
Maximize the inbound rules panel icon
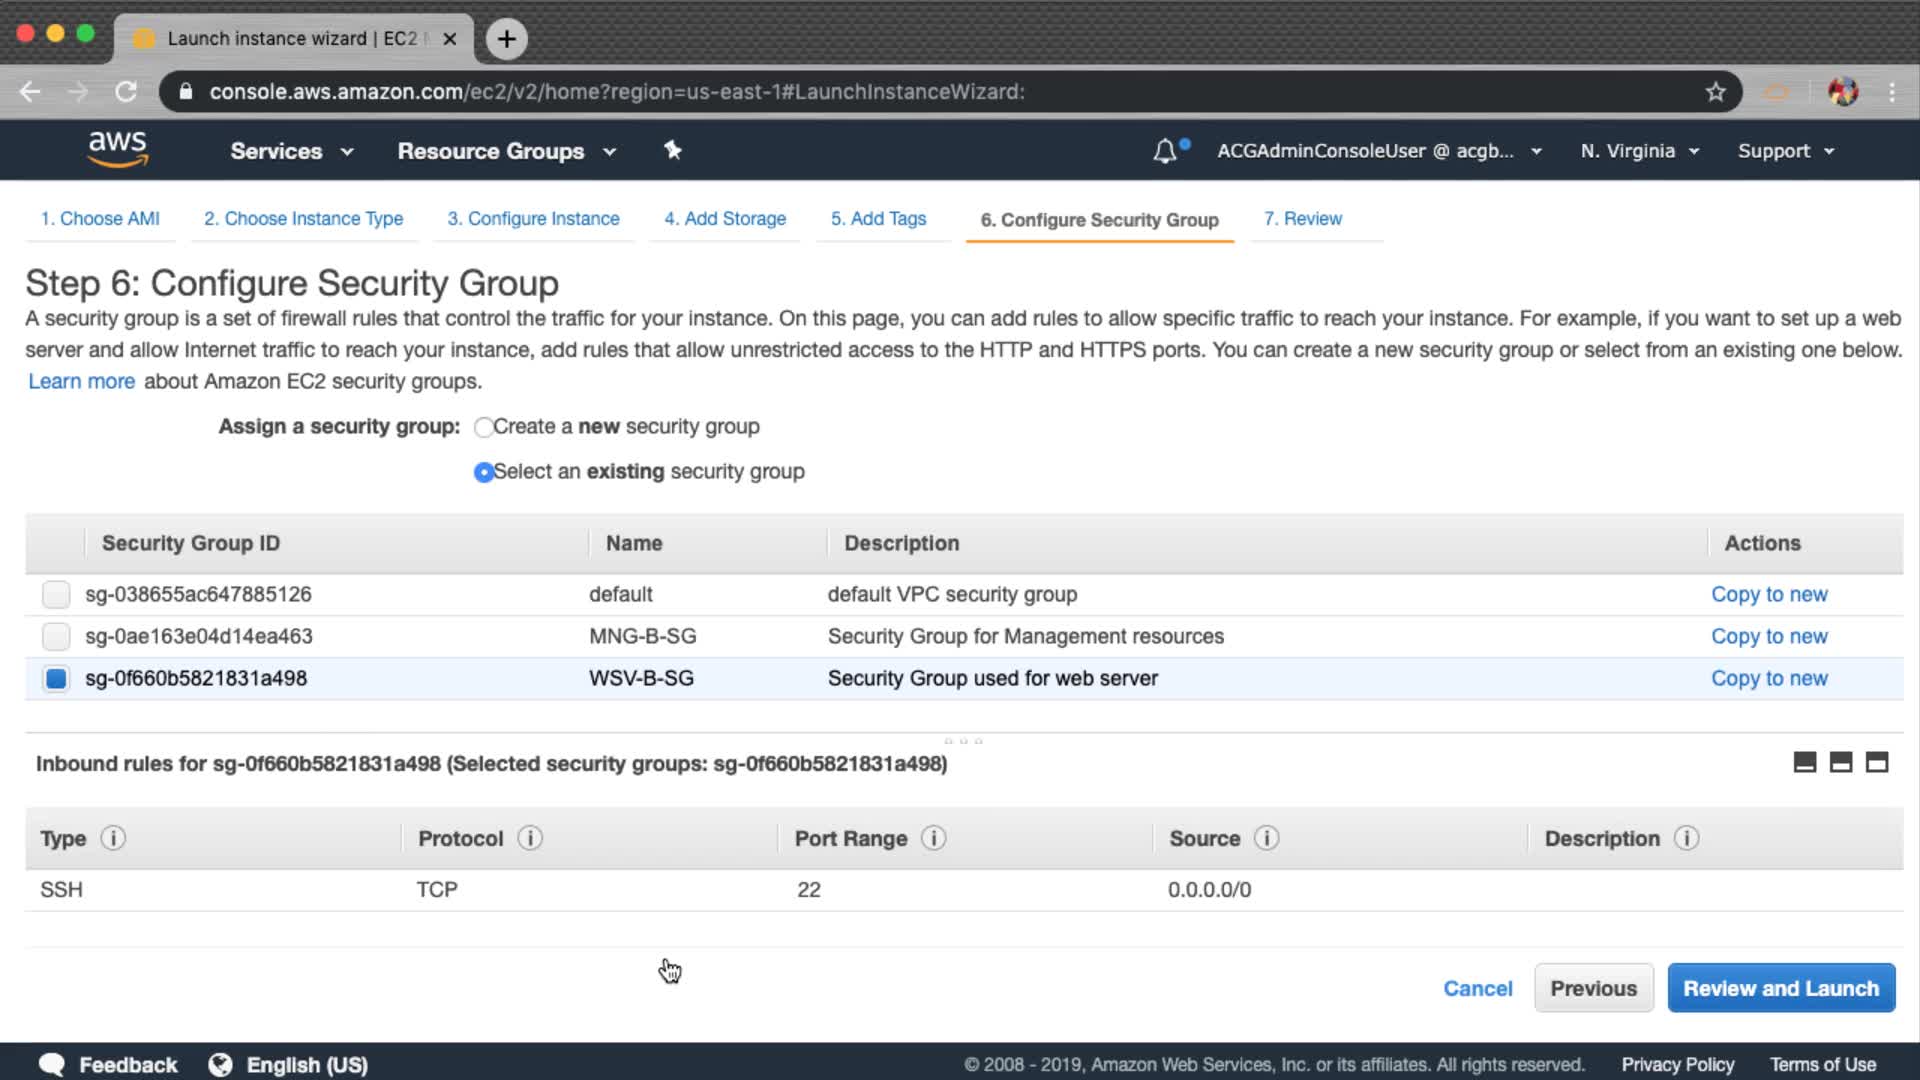pos(1877,762)
